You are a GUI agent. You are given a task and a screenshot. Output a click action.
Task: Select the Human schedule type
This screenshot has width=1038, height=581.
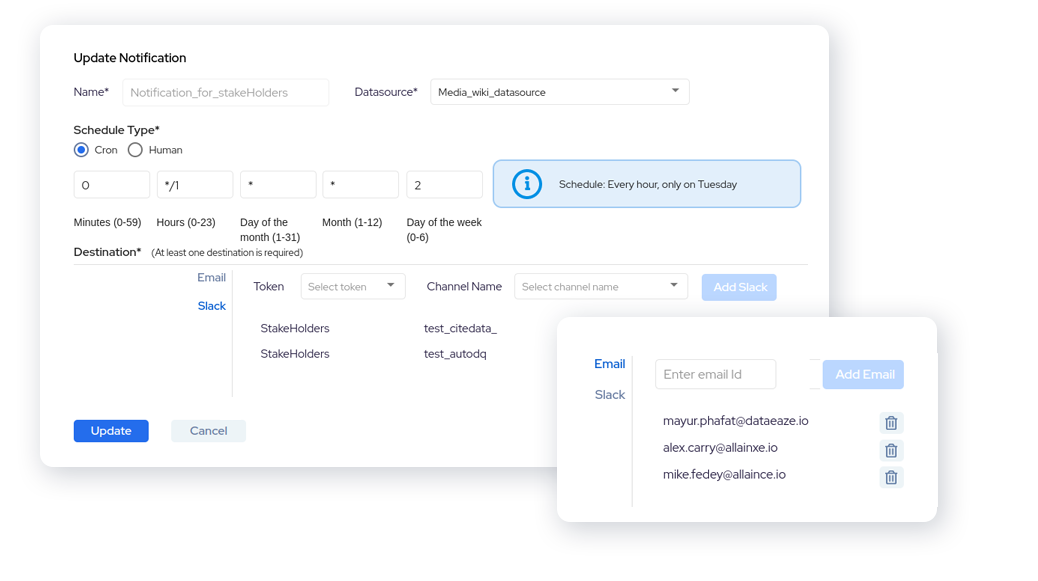(x=135, y=150)
